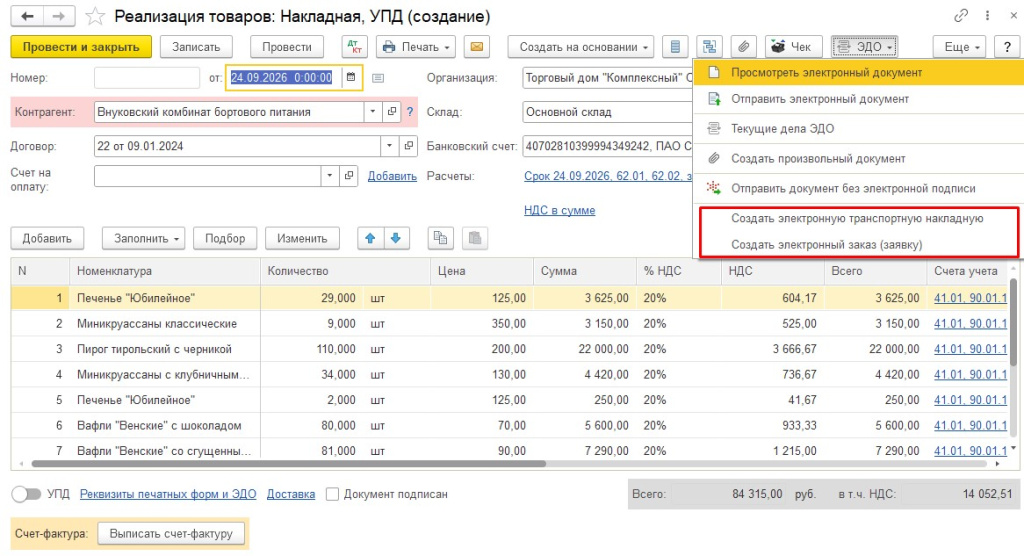Click НДС в сумме link

[560, 210]
